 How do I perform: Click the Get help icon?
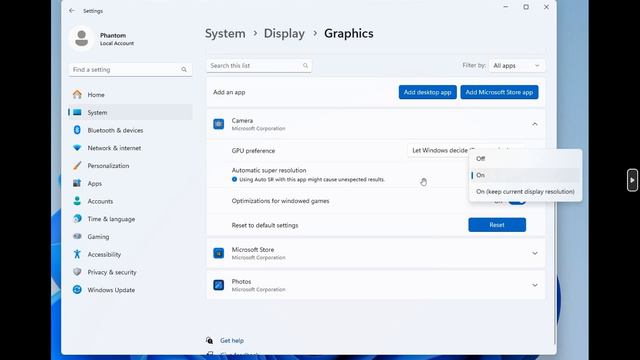[209, 340]
